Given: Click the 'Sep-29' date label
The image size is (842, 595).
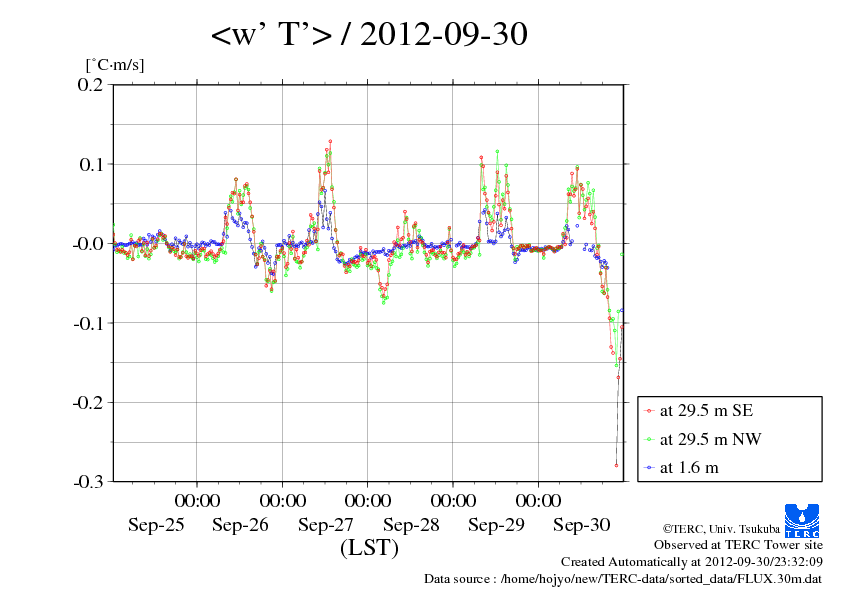Looking at the screenshot, I should [496, 525].
